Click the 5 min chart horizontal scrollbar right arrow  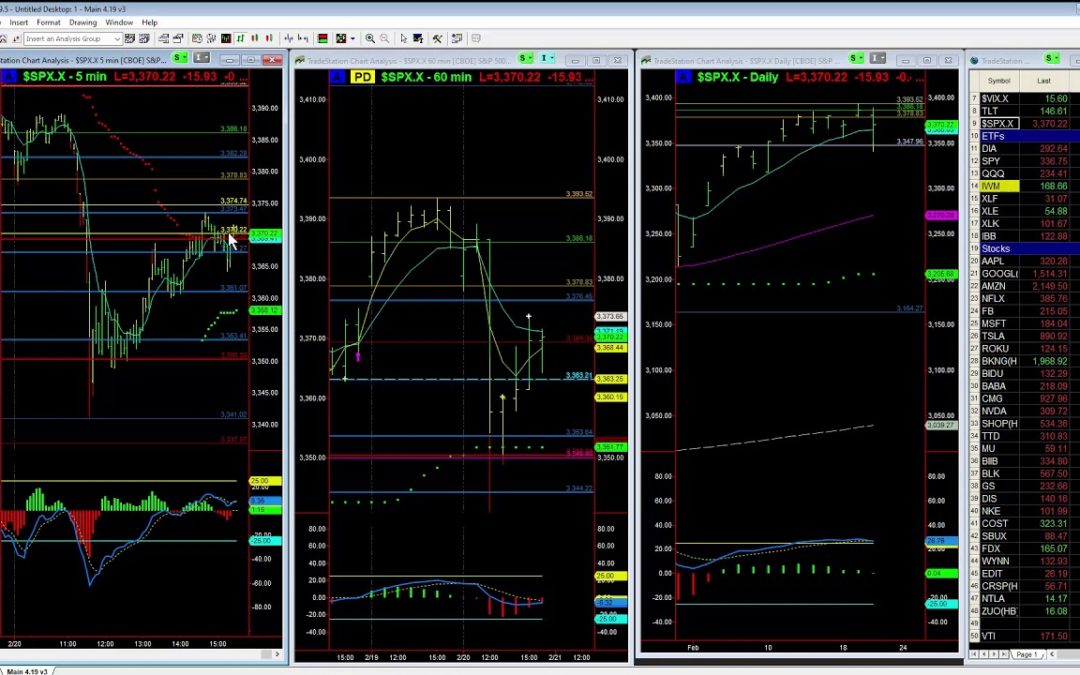[277, 654]
